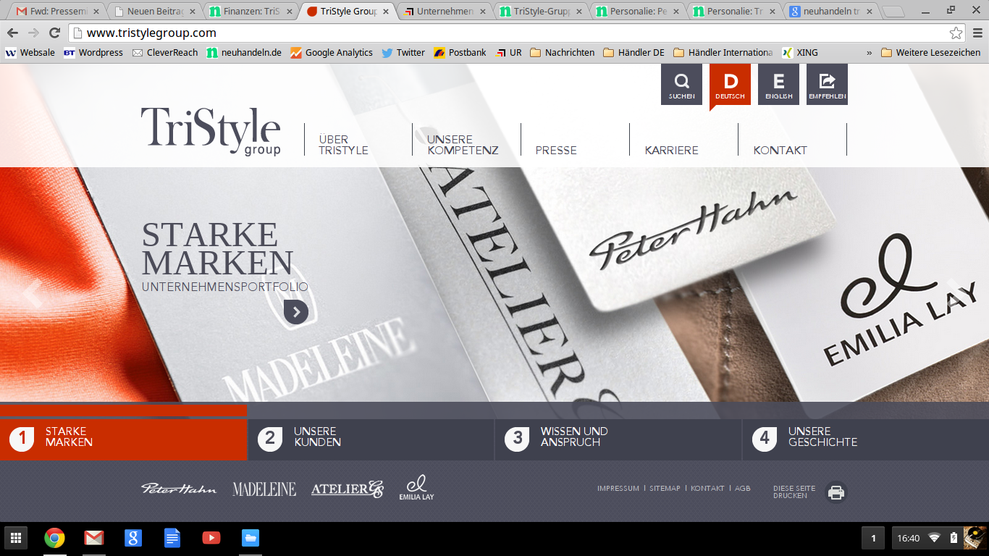
Task: Go to the TriStyle group logo
Action: [x=211, y=130]
